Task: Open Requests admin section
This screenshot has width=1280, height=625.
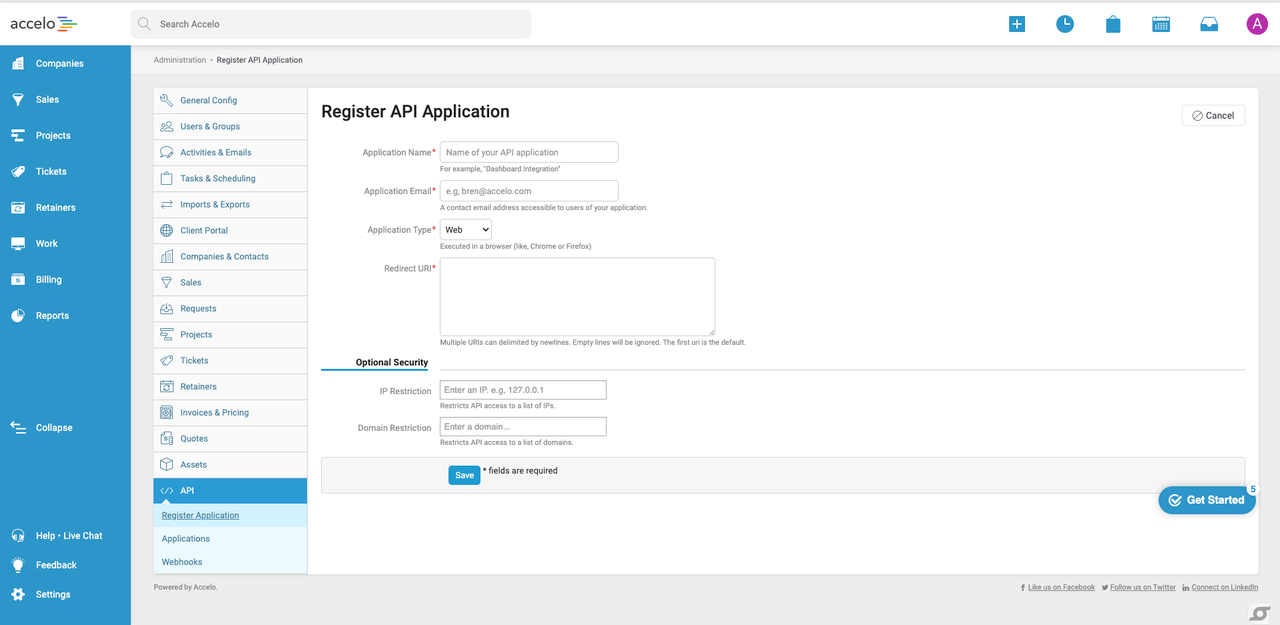Action: (x=230, y=308)
